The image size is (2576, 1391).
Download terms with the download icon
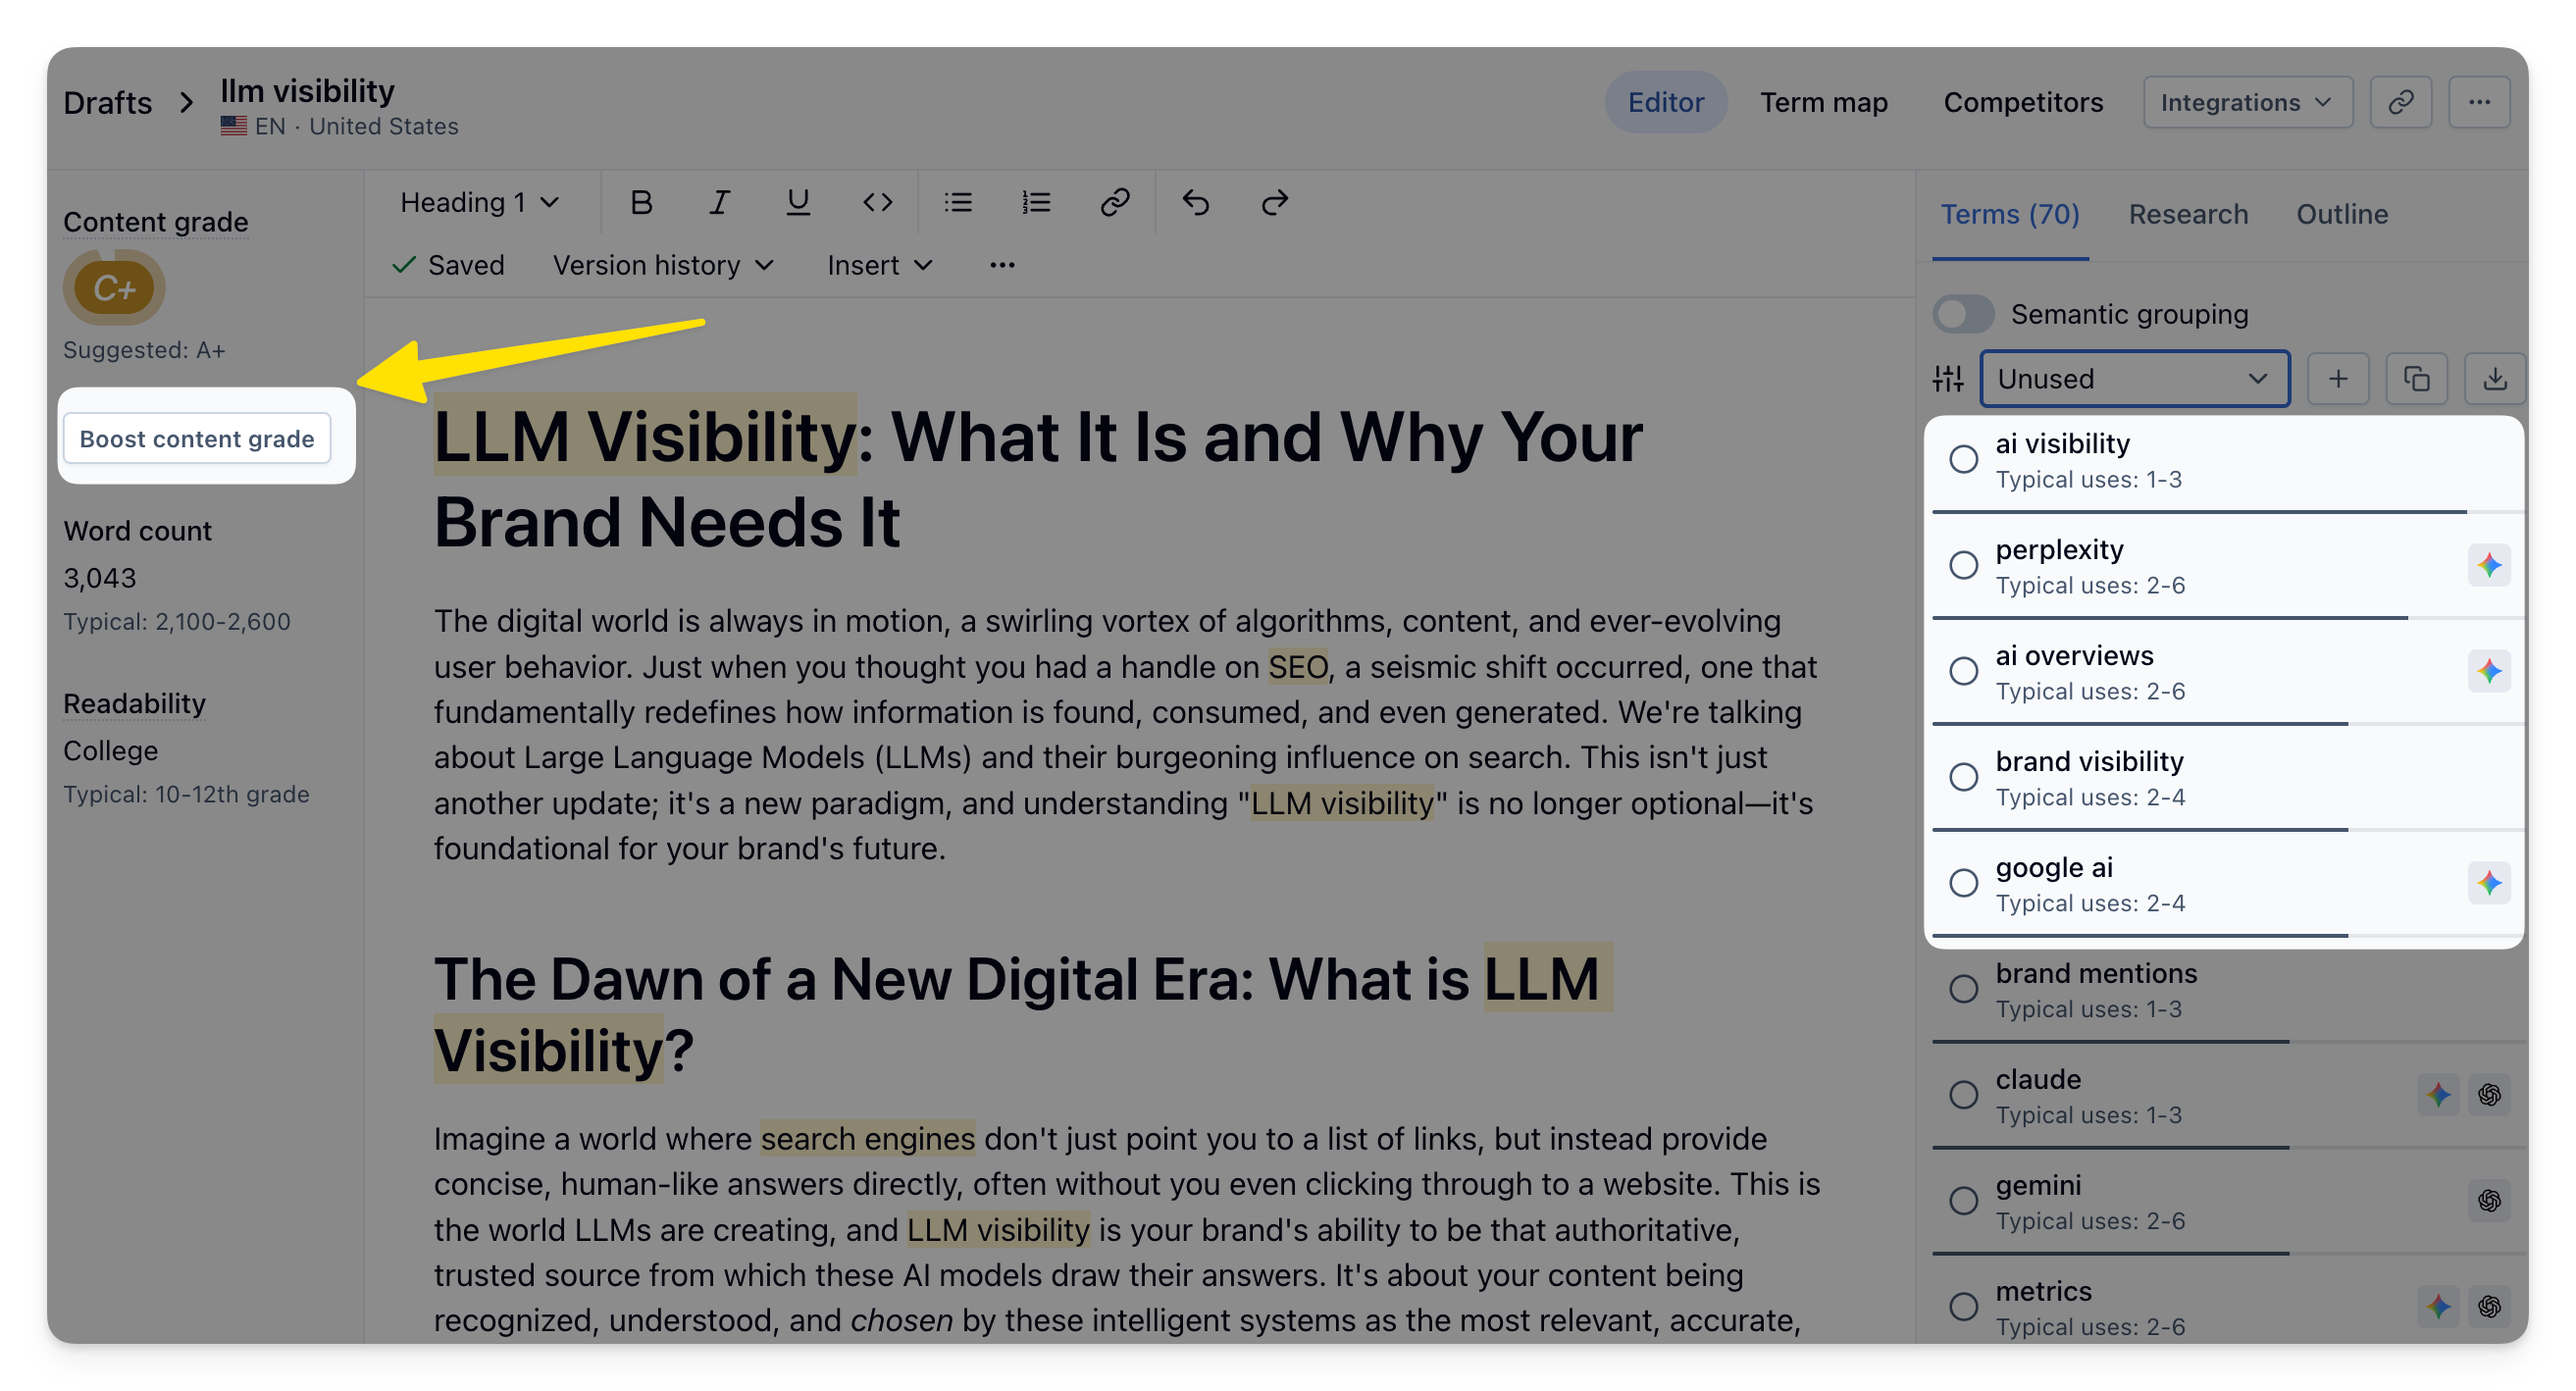tap(2494, 379)
